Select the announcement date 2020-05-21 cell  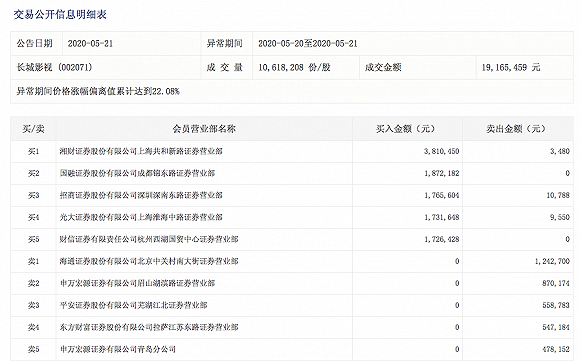click(131, 44)
